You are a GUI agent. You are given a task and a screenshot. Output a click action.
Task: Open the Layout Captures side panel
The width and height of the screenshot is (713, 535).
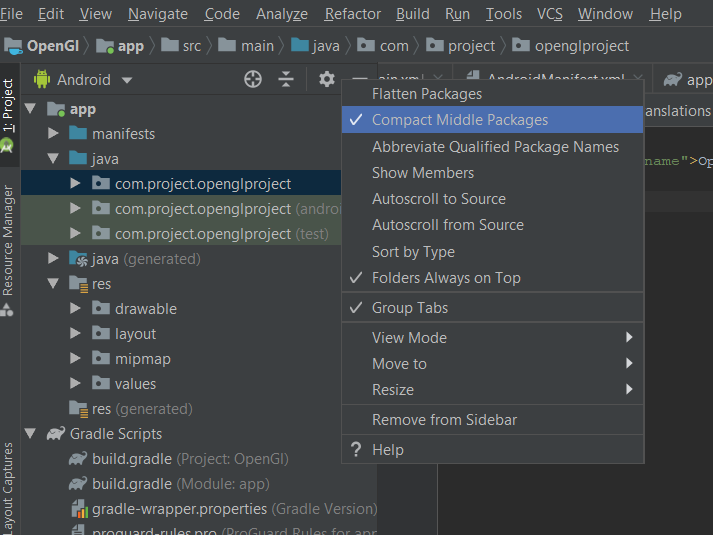(8, 489)
